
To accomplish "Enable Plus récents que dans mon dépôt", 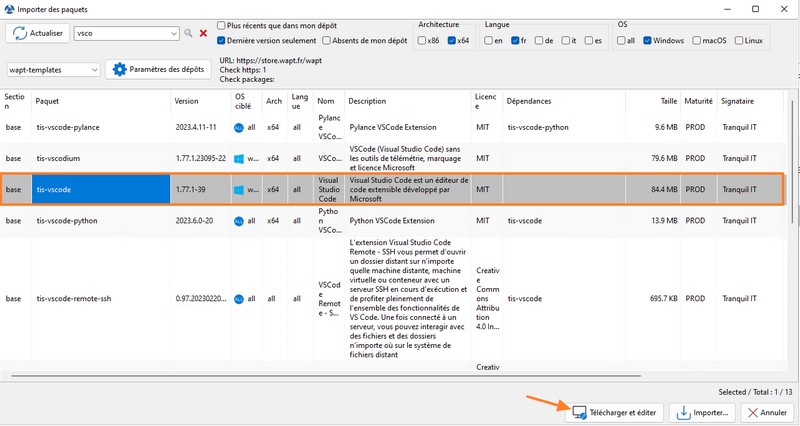I will pos(220,24).
